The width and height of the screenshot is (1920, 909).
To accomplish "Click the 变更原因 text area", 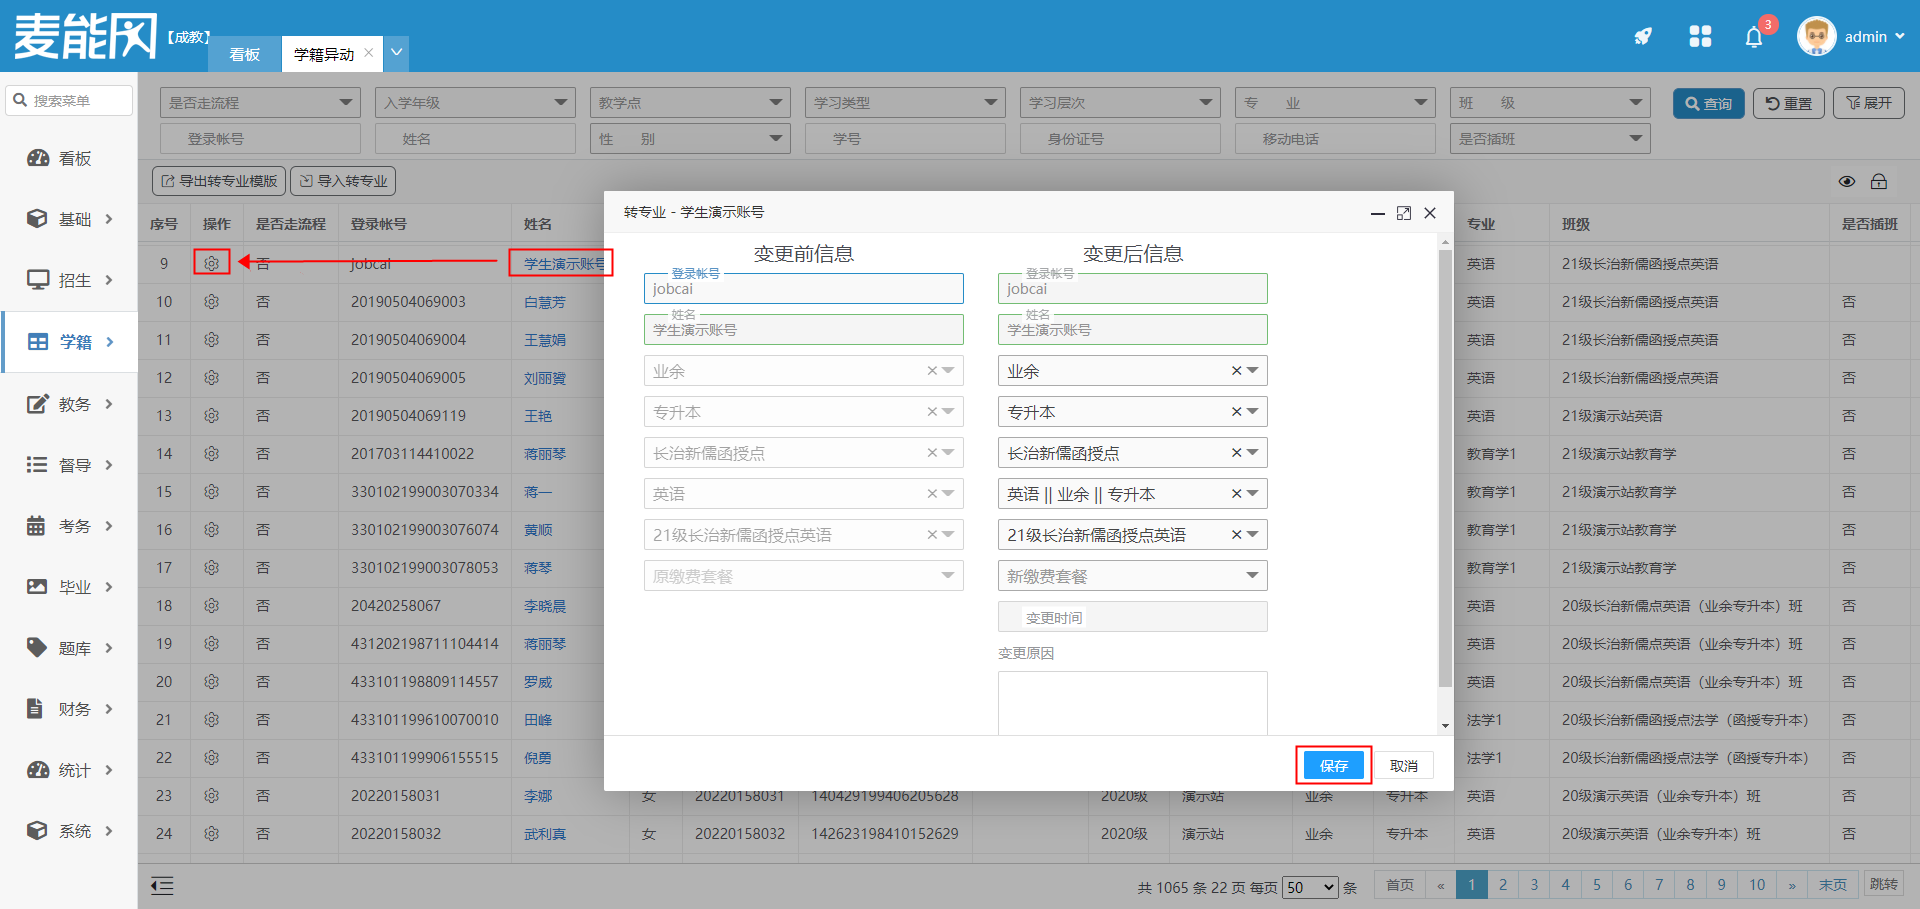I will point(1132,702).
